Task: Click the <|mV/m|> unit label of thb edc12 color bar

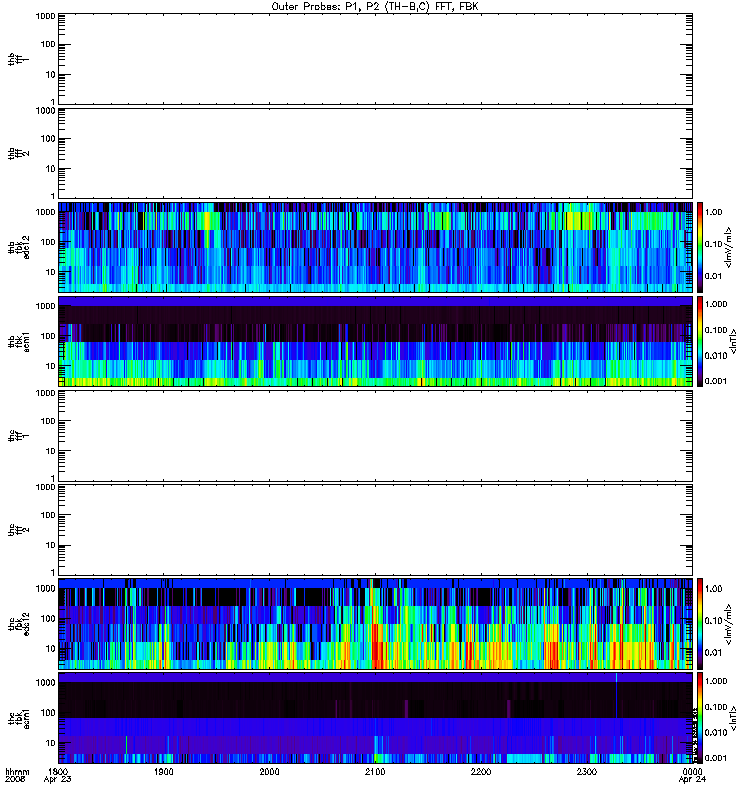Action: (x=729, y=247)
